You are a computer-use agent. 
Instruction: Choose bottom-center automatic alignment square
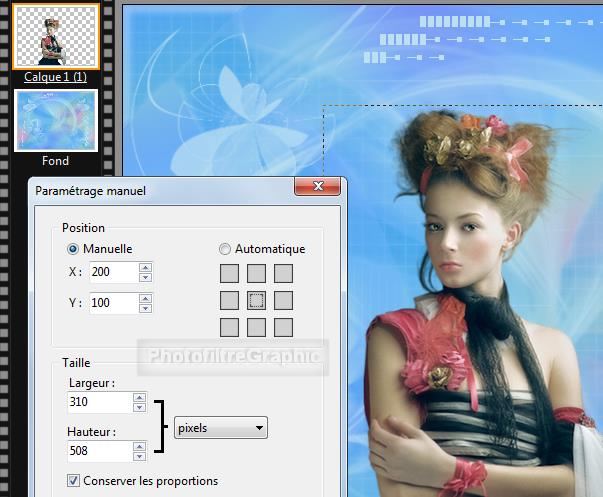257,327
